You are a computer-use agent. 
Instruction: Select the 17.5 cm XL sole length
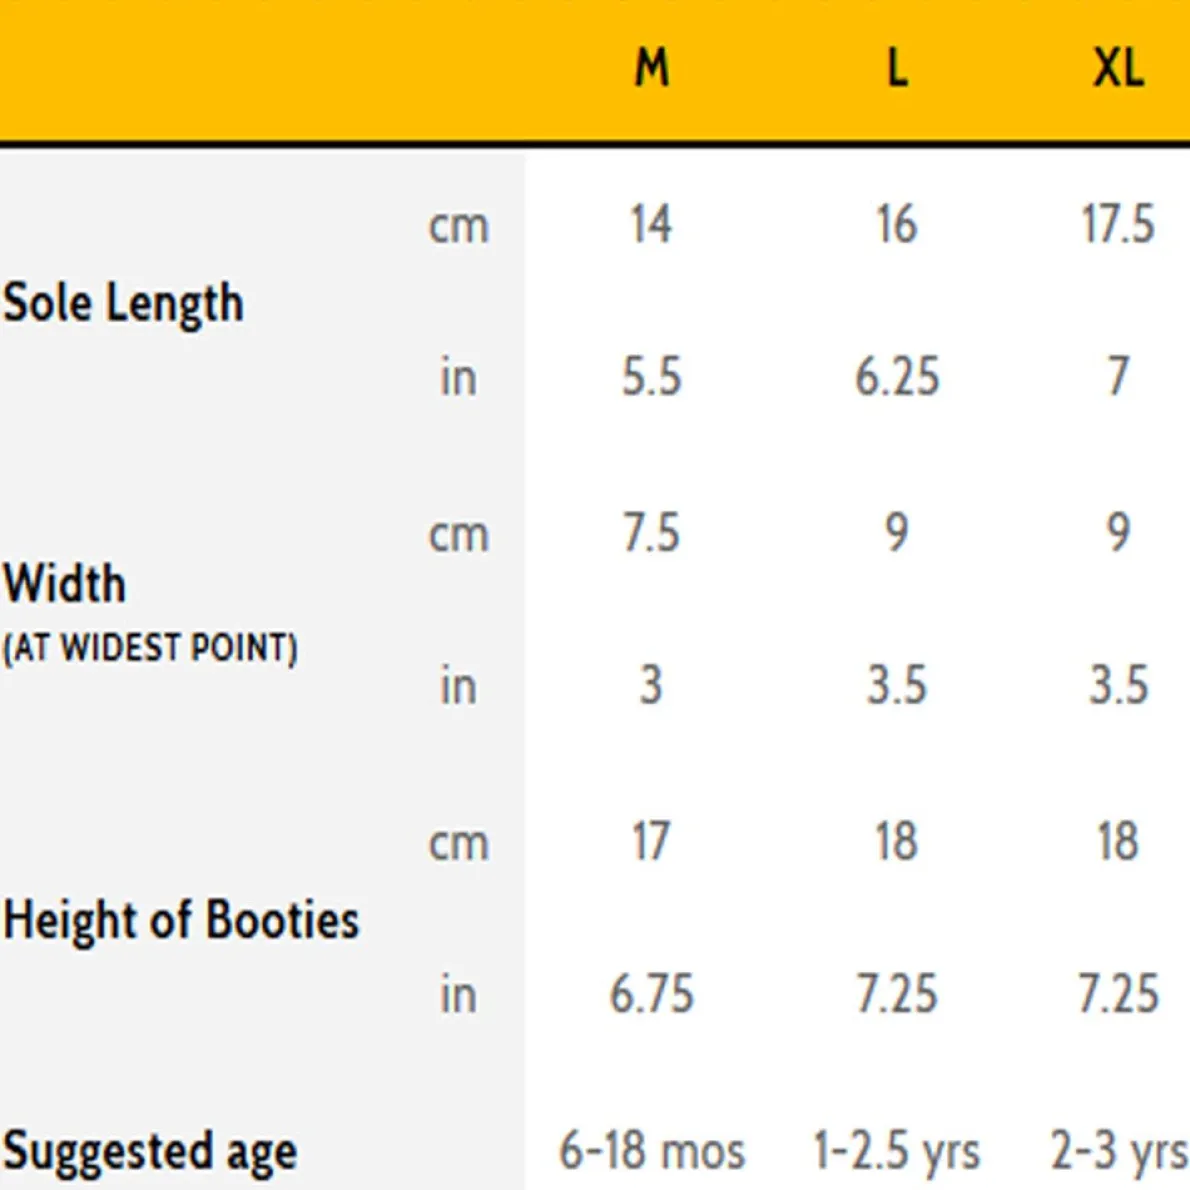coord(1118,224)
